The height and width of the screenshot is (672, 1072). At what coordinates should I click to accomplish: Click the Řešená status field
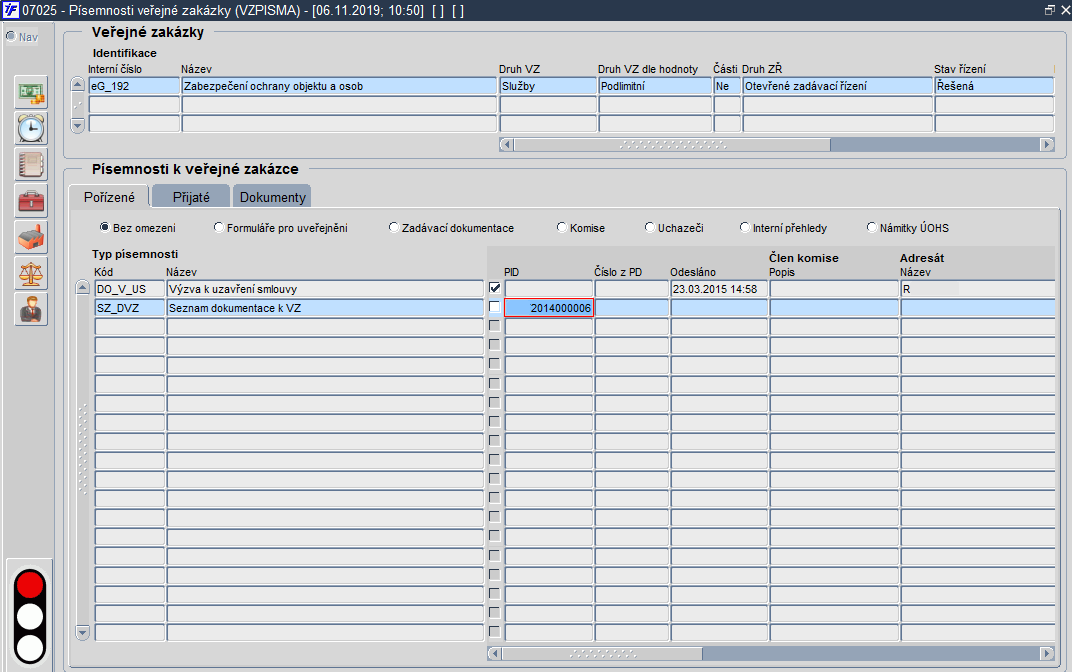994,85
